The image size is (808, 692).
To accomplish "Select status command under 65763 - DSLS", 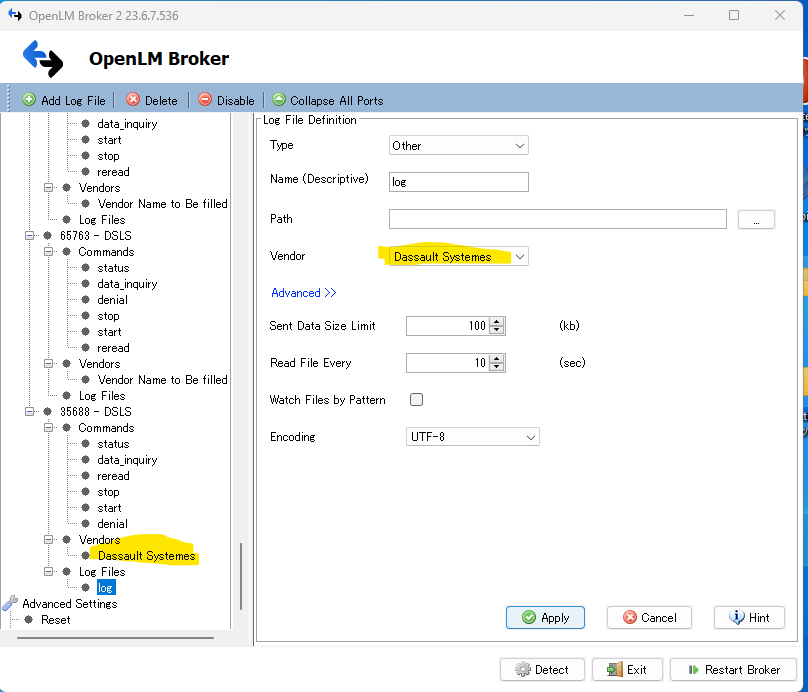I will (x=113, y=268).
